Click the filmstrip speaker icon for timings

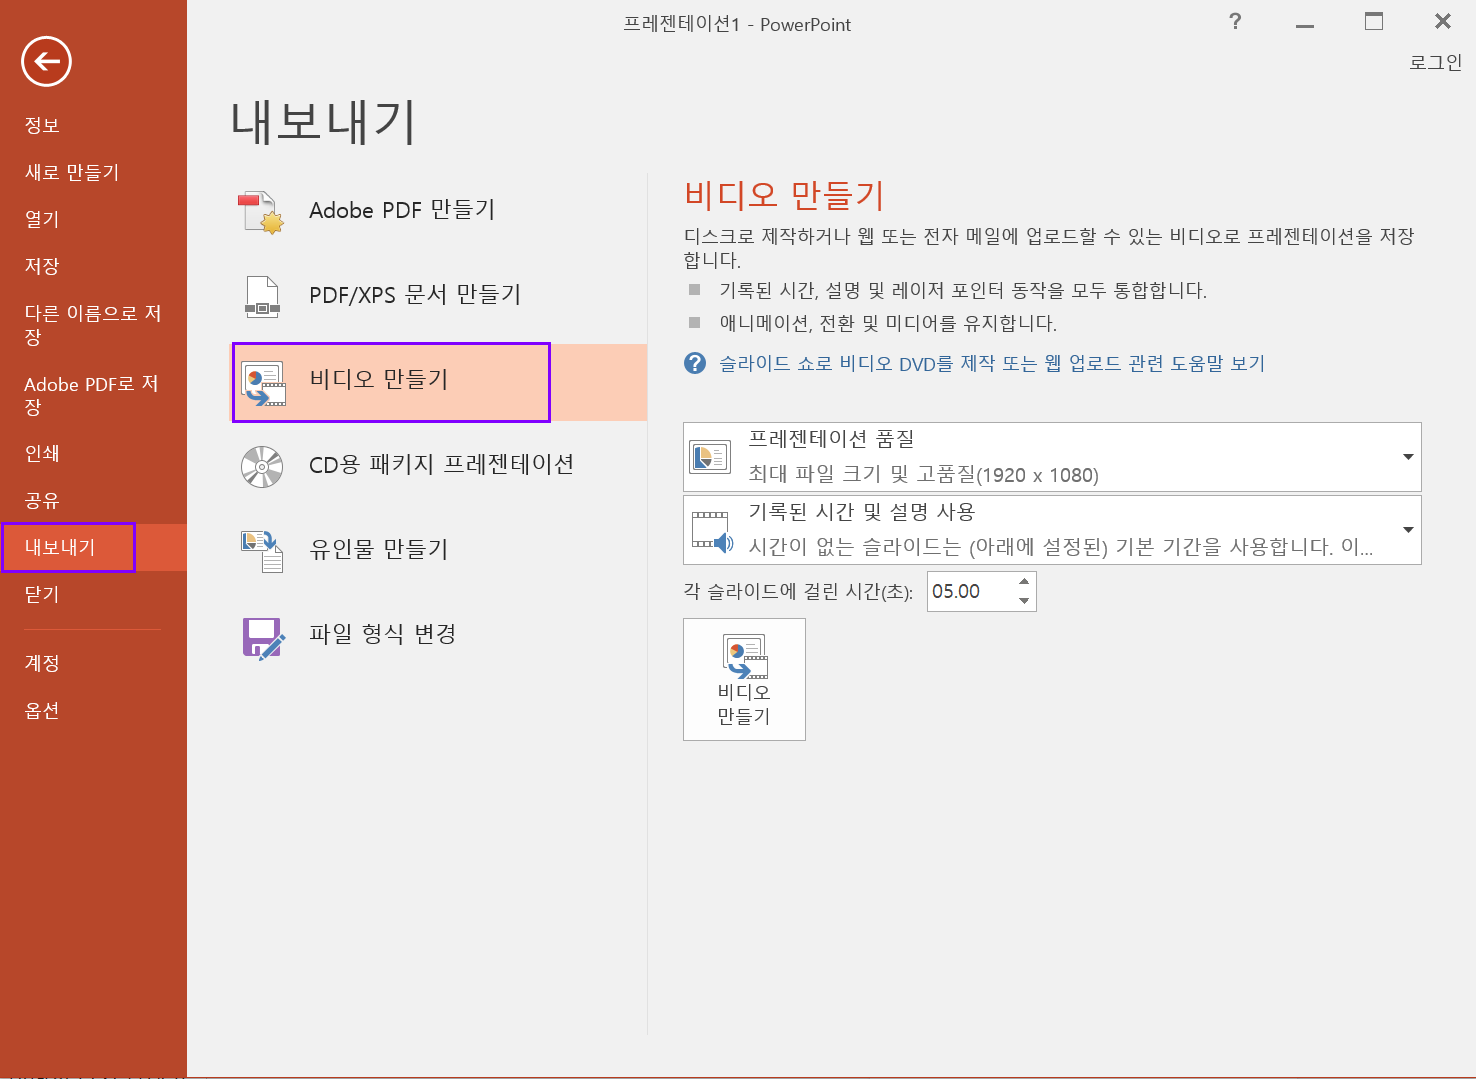coord(712,531)
